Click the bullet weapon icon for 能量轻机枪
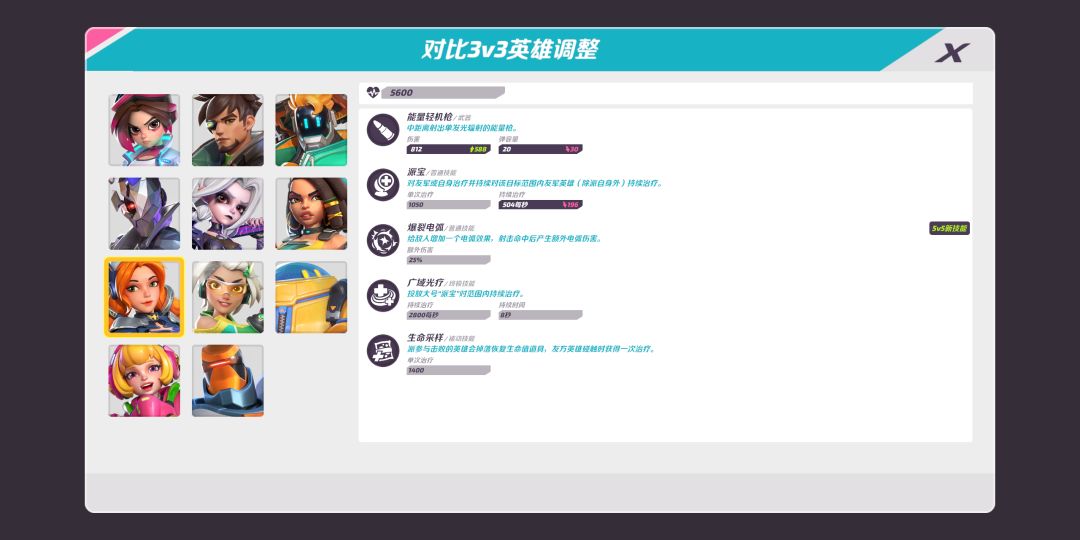The width and height of the screenshot is (1080, 540). pyautogui.click(x=383, y=129)
